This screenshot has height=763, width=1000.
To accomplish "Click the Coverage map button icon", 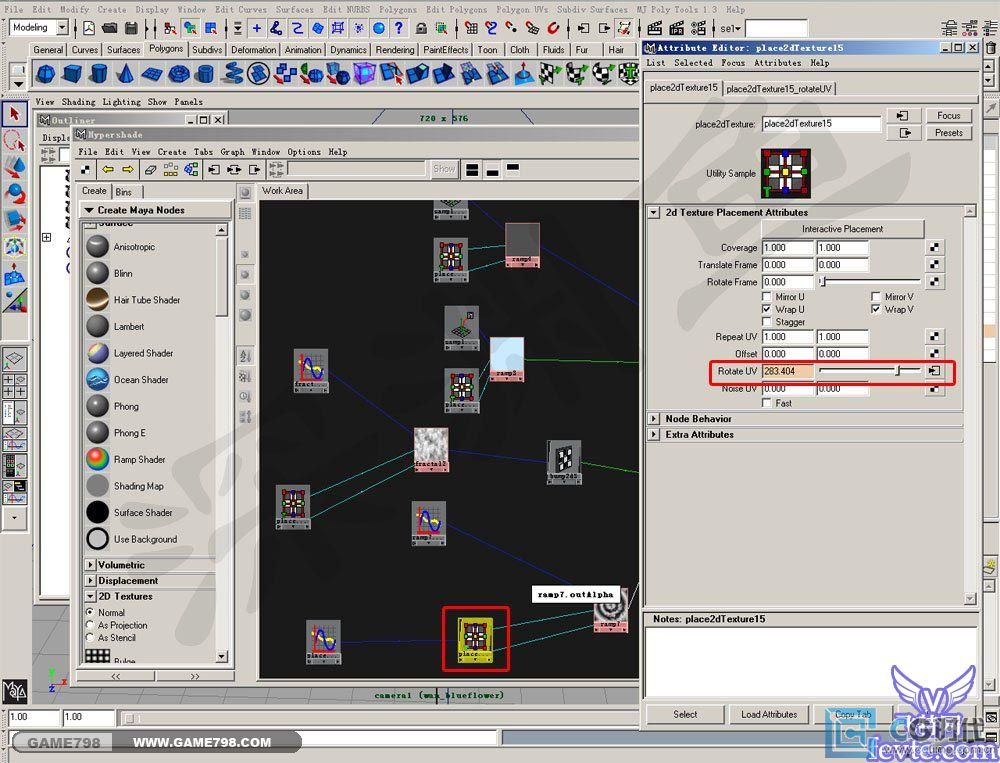I will (x=934, y=247).
